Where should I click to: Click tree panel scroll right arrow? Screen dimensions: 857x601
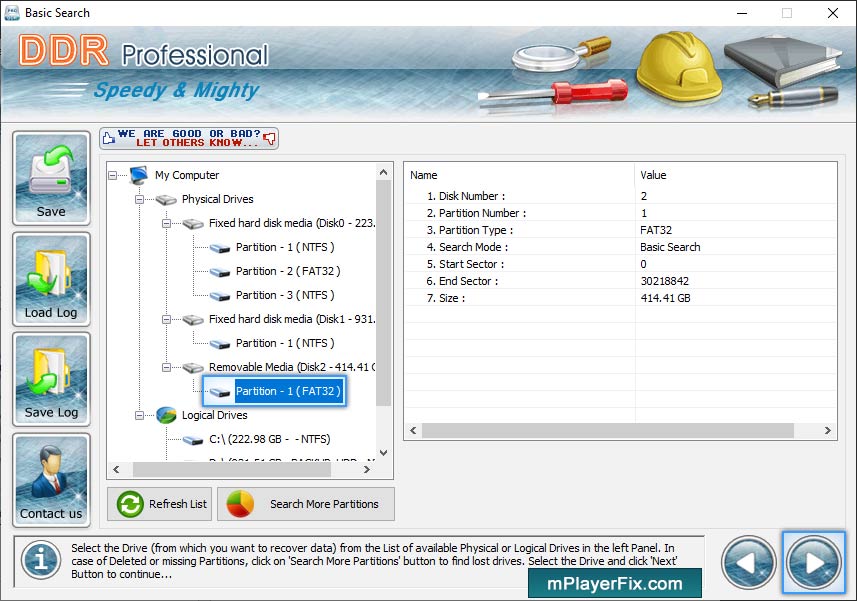point(367,469)
